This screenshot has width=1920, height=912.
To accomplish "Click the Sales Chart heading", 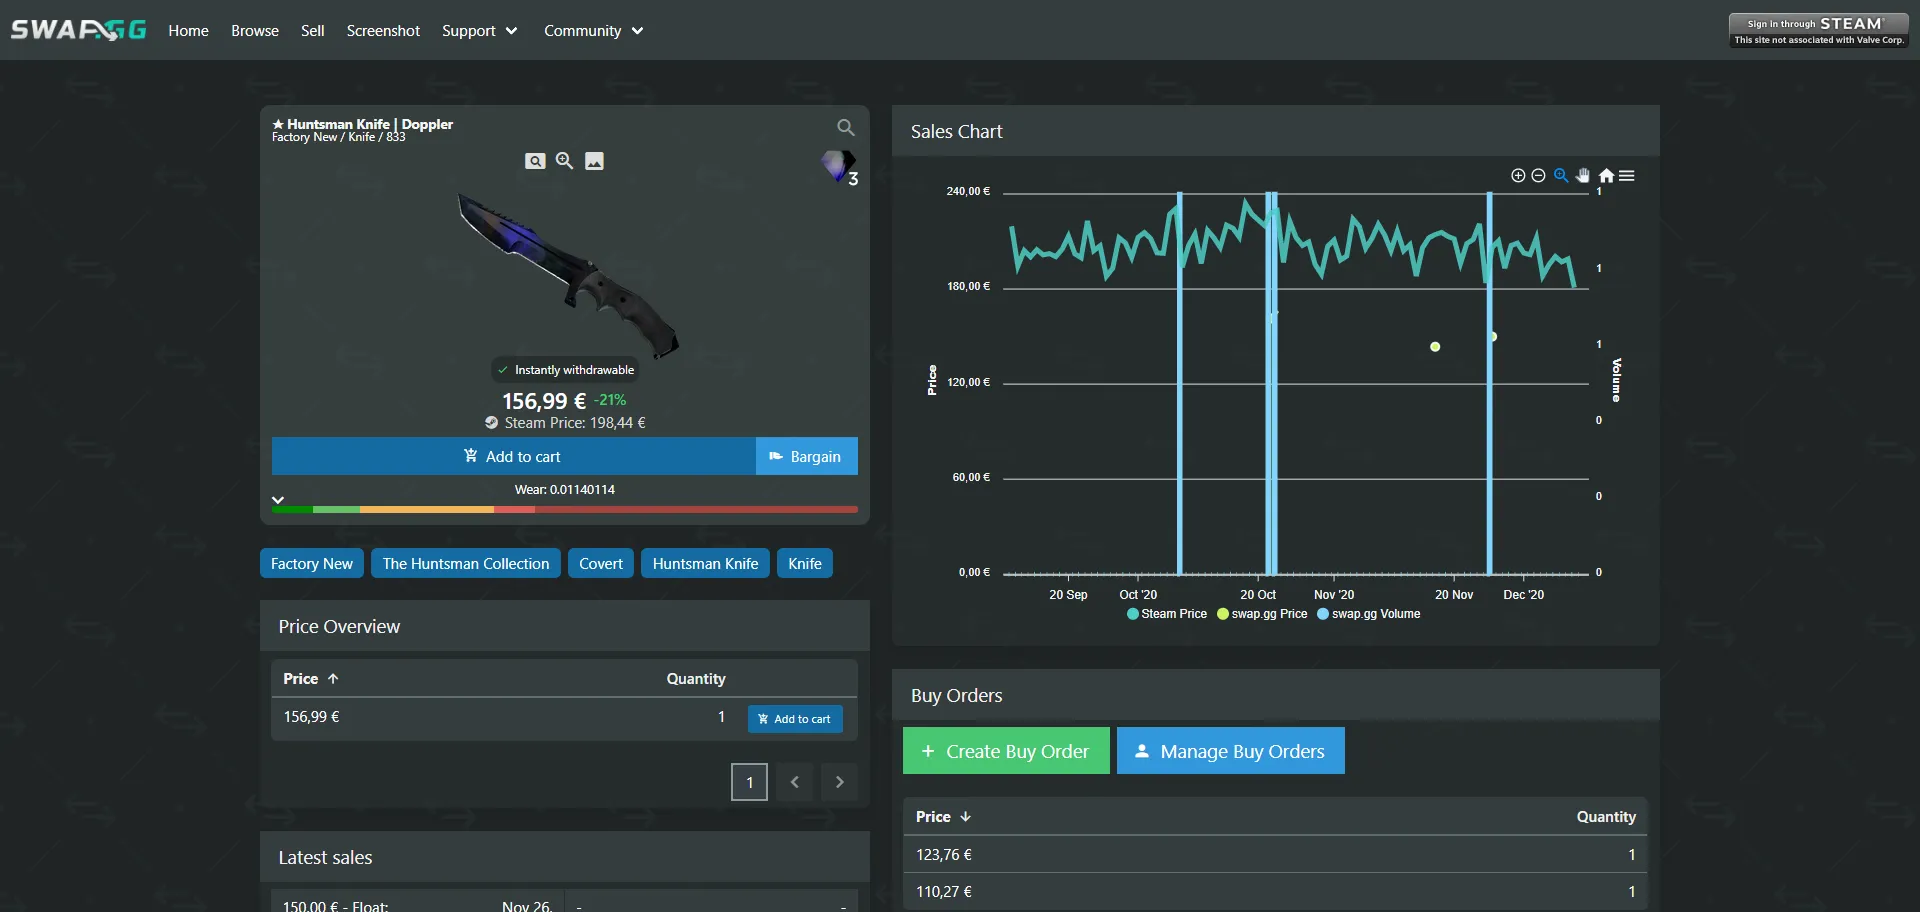I will pyautogui.click(x=956, y=131).
